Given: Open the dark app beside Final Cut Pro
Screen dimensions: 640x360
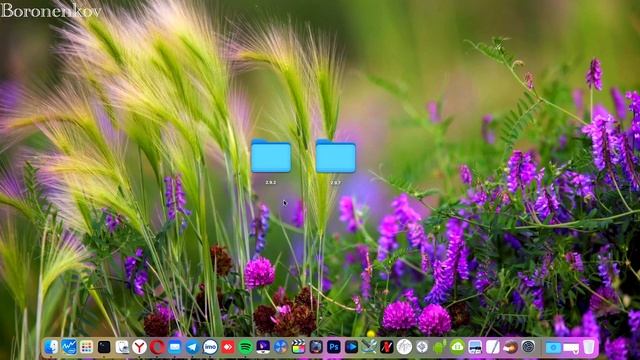Looking at the screenshot, I should (316, 347).
